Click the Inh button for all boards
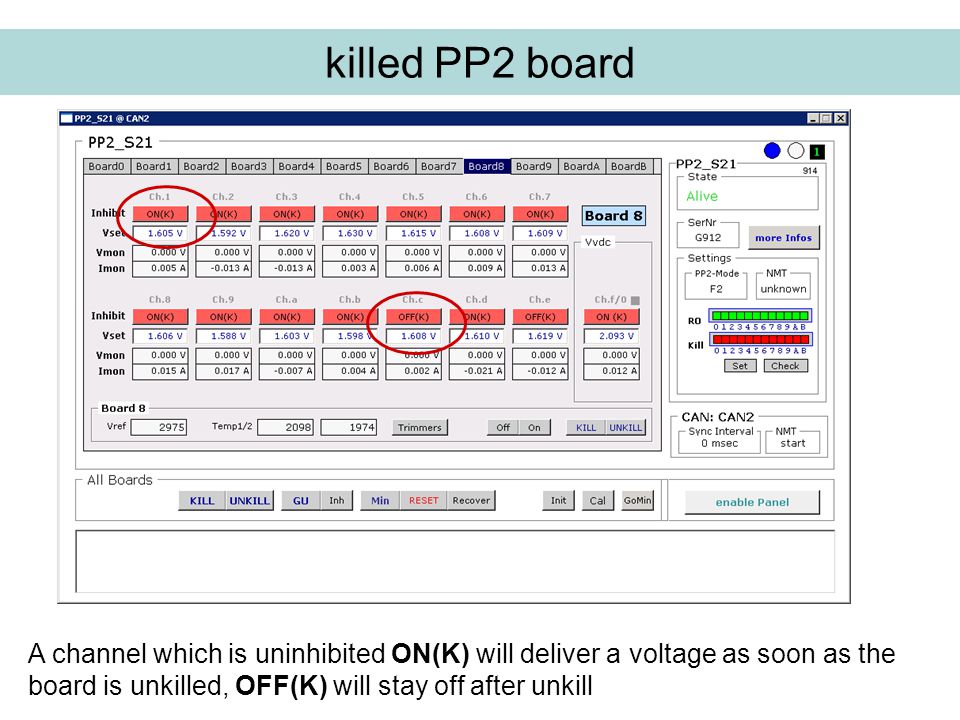 click(x=337, y=501)
